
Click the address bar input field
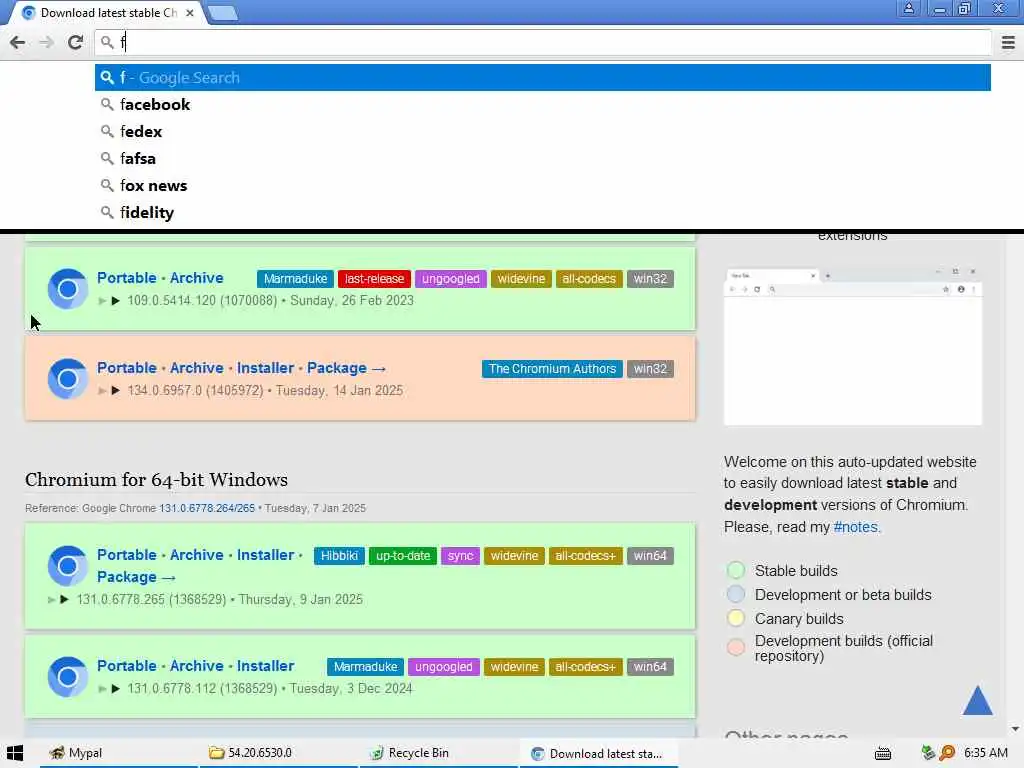[x=543, y=42]
